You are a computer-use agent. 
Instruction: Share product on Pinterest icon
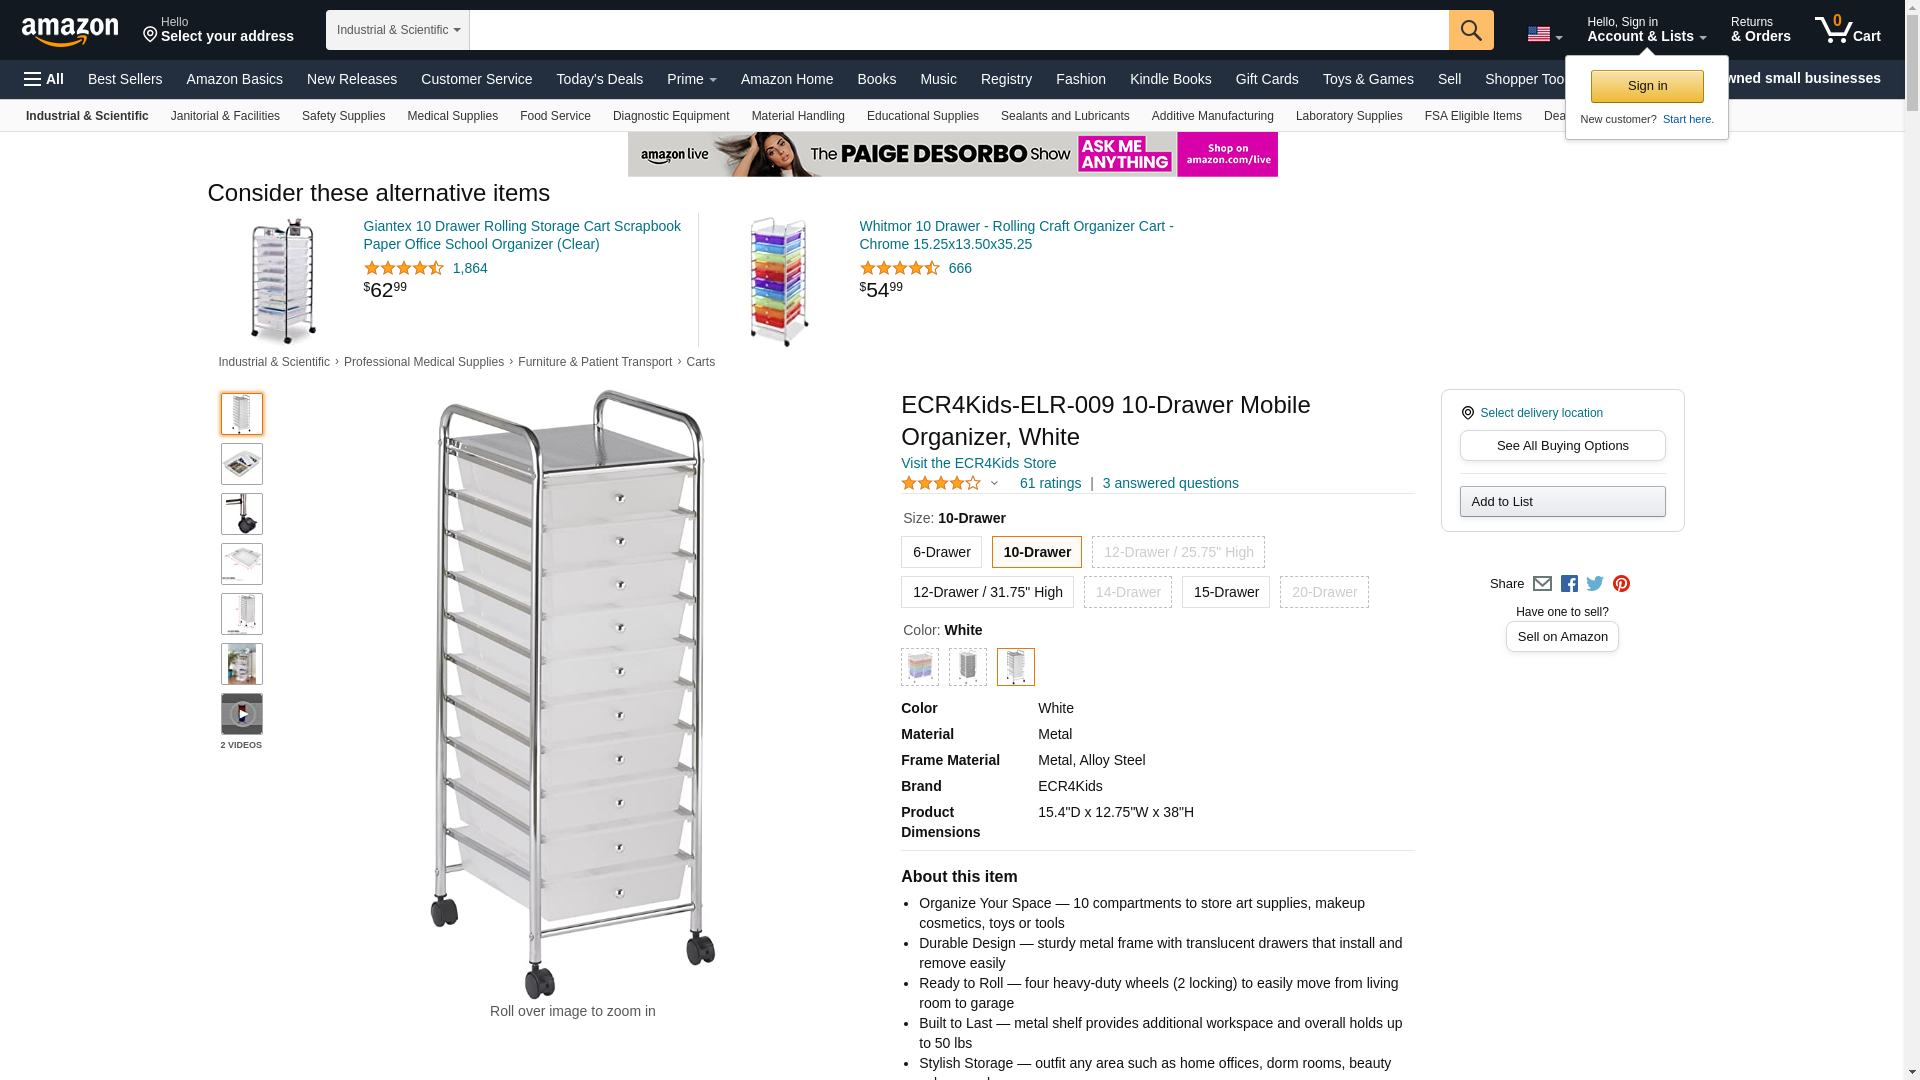click(1621, 584)
